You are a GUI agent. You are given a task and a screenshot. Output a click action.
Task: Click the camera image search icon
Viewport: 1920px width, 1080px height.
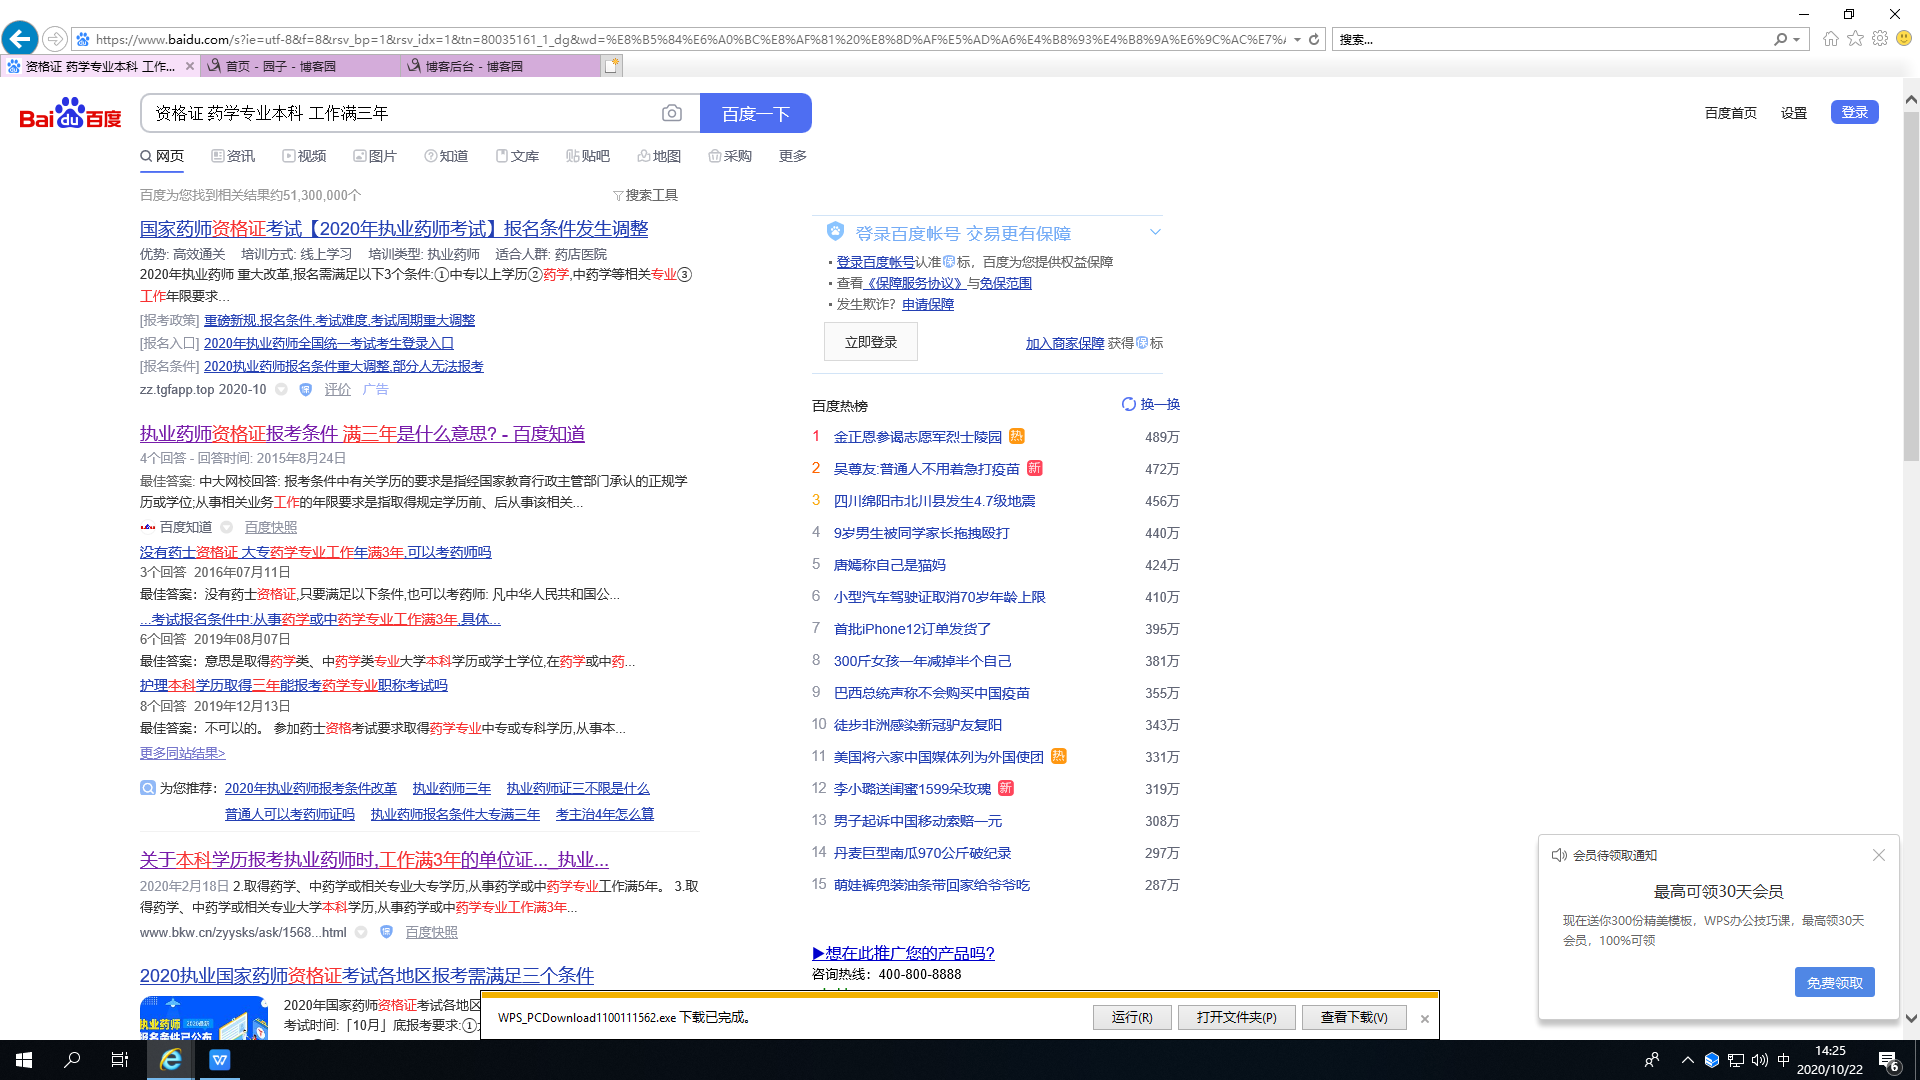click(672, 114)
